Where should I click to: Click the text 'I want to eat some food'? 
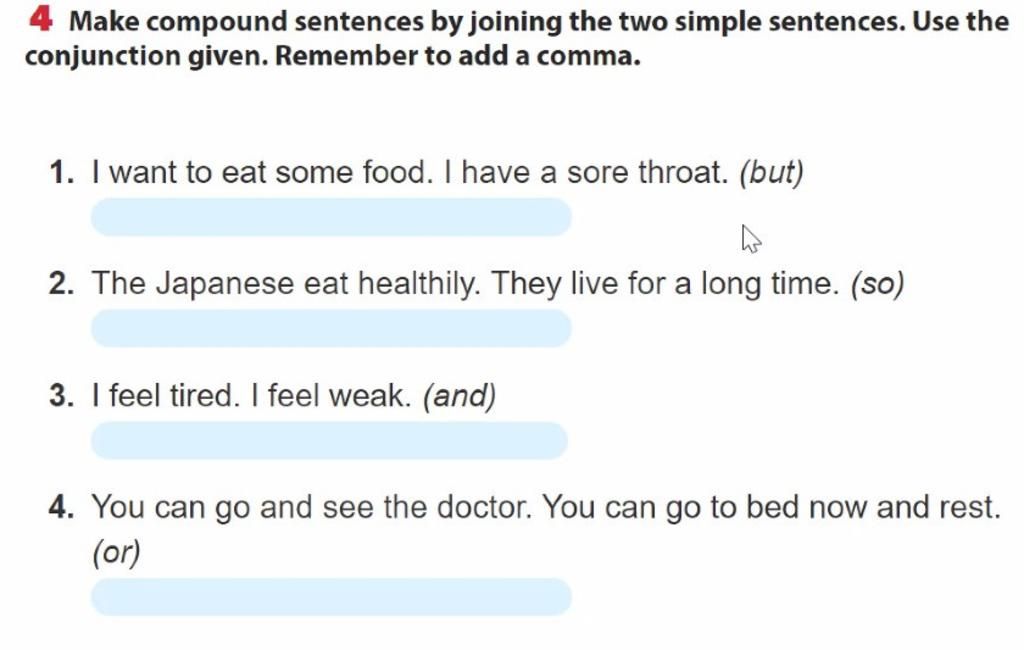262,172
